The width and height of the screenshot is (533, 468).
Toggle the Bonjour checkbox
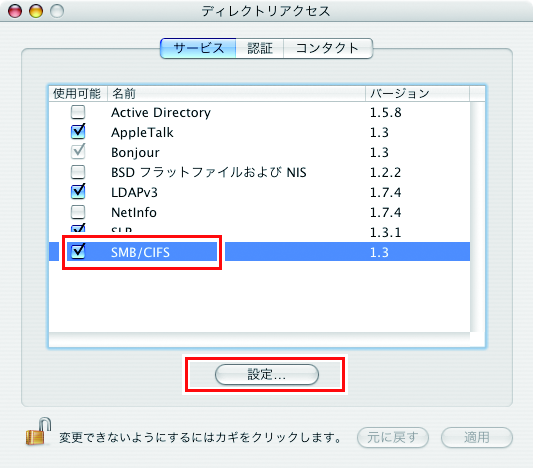(78, 152)
